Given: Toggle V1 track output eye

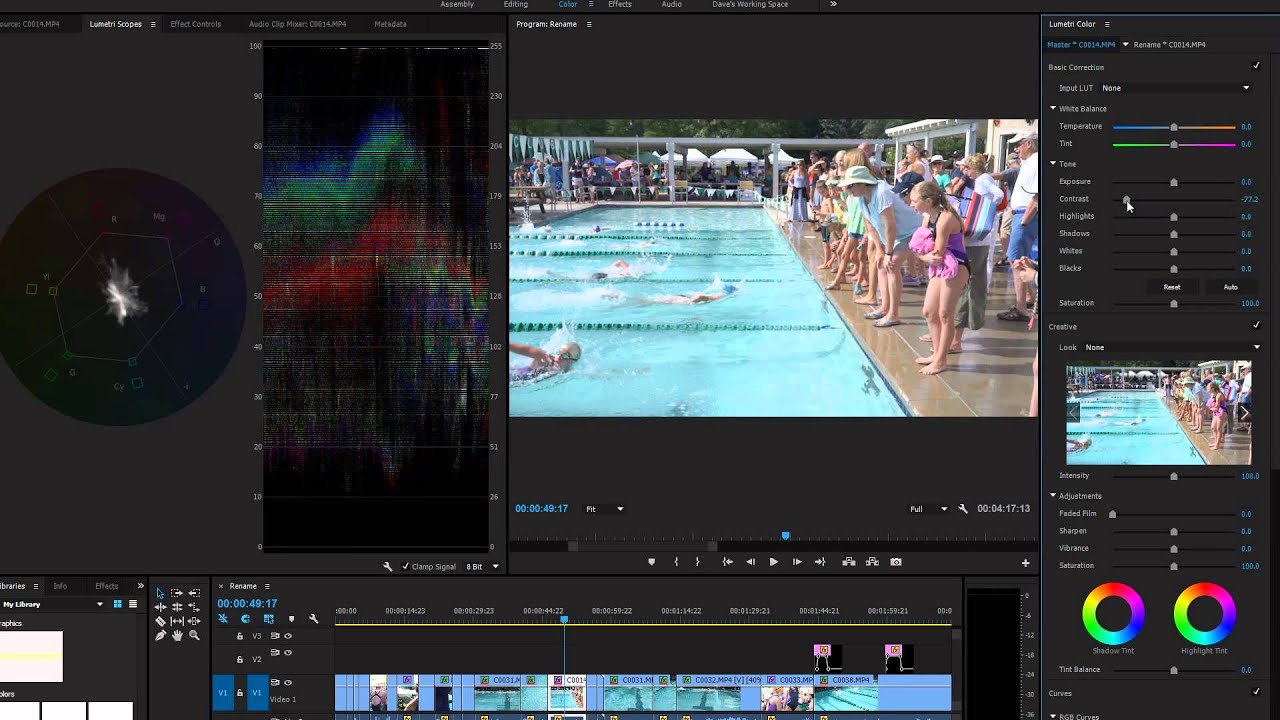Looking at the screenshot, I should [288, 683].
